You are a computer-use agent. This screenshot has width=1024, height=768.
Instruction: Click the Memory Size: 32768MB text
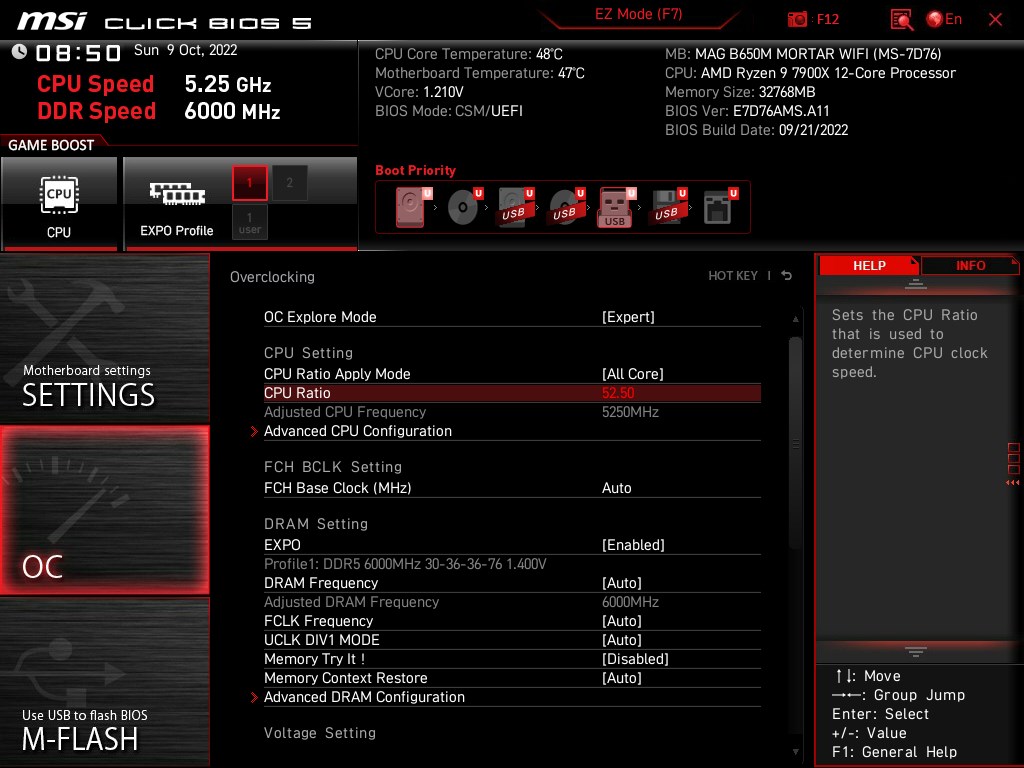tap(740, 92)
